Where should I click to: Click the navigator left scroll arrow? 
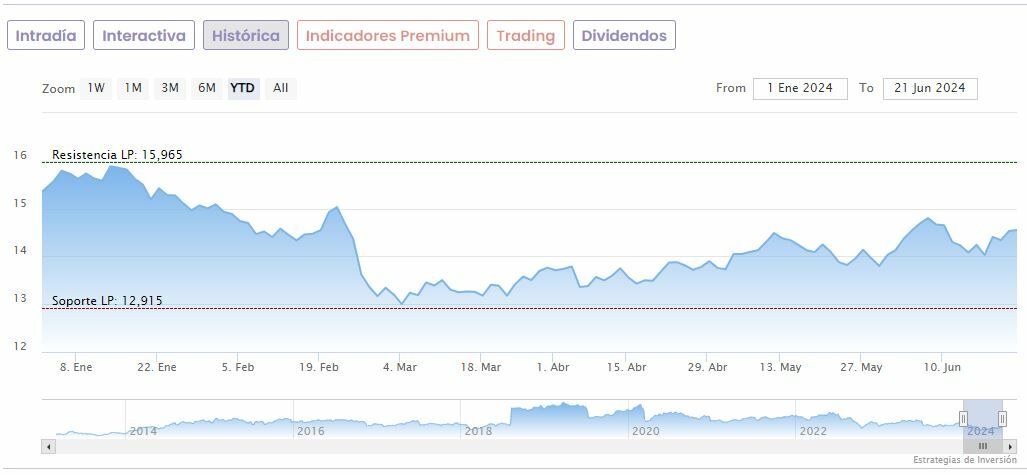click(x=48, y=446)
